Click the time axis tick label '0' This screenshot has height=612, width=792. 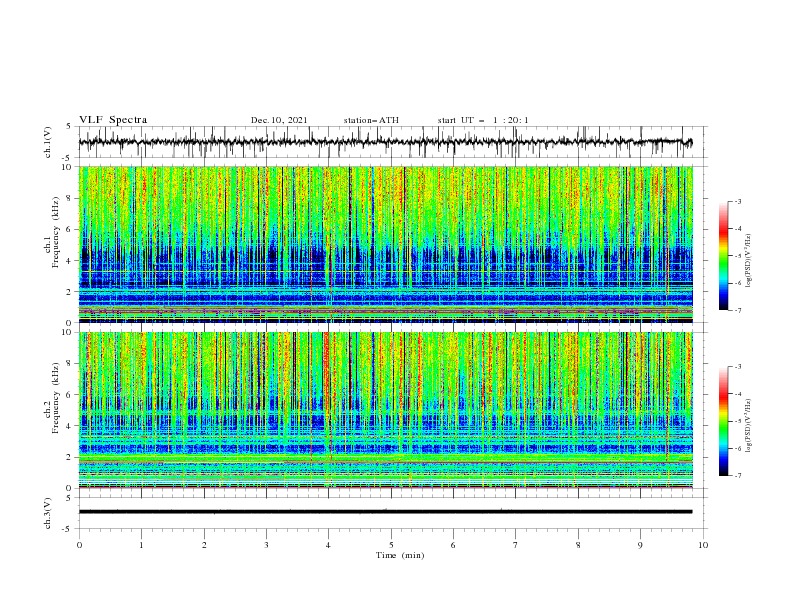tap(79, 545)
